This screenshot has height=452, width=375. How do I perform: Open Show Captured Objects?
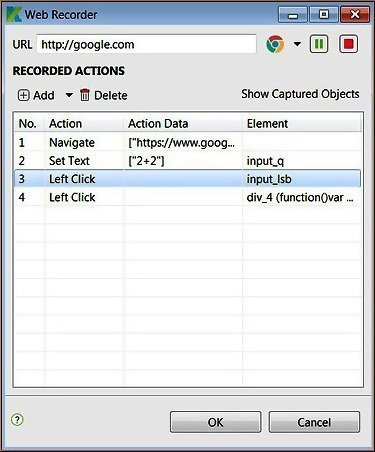click(300, 94)
